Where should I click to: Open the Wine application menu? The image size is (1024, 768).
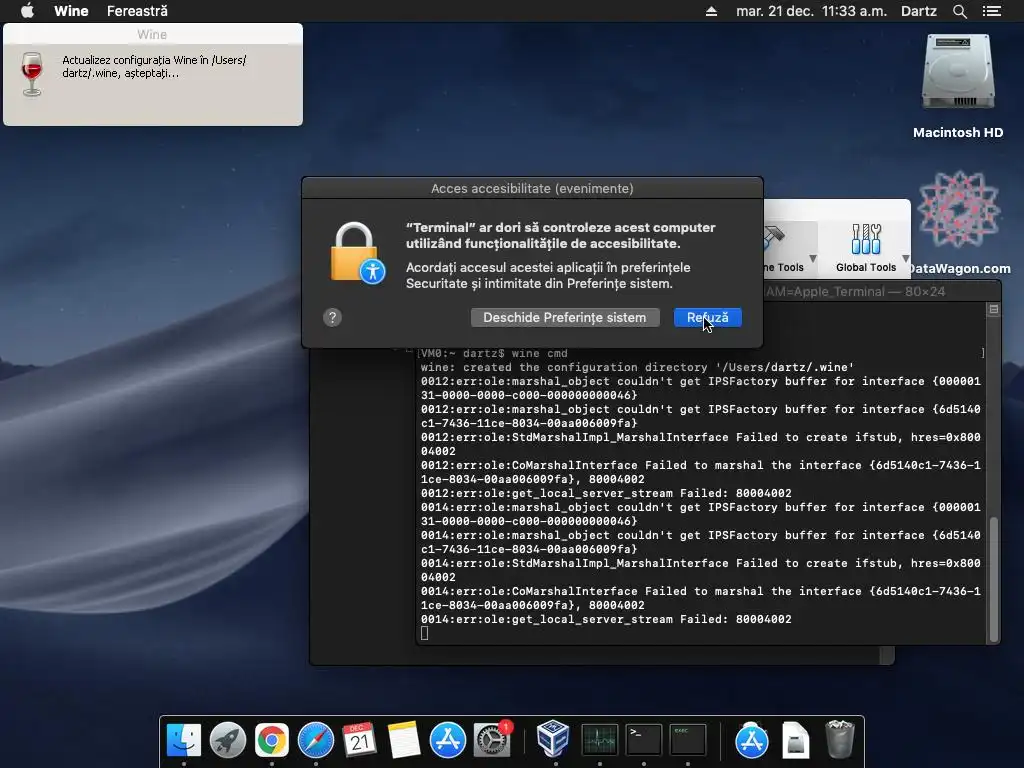71,10
